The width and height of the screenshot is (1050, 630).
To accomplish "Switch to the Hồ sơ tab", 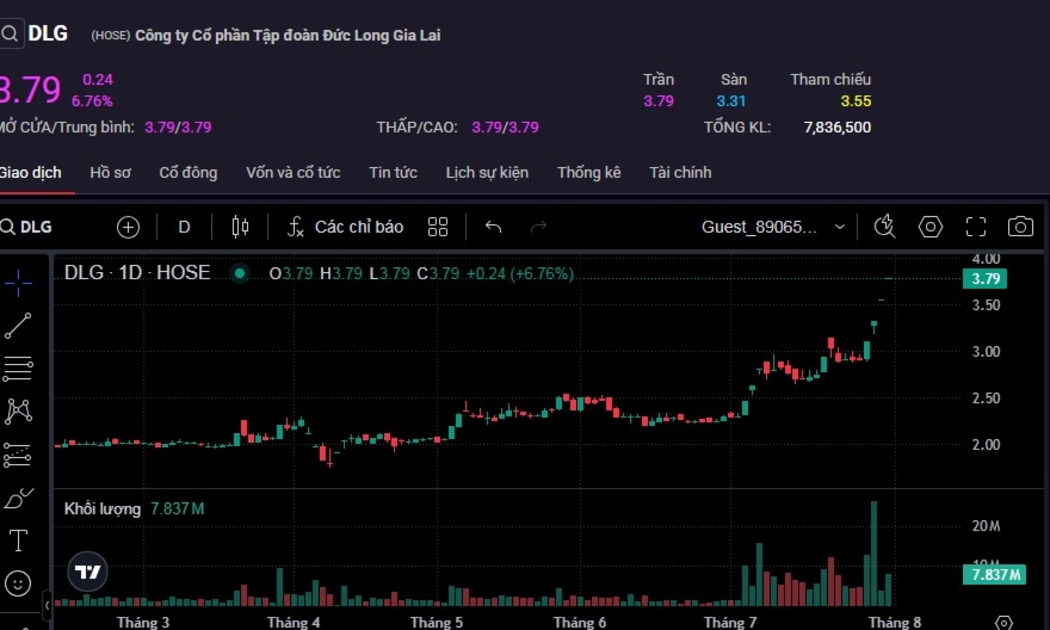I will click(110, 172).
